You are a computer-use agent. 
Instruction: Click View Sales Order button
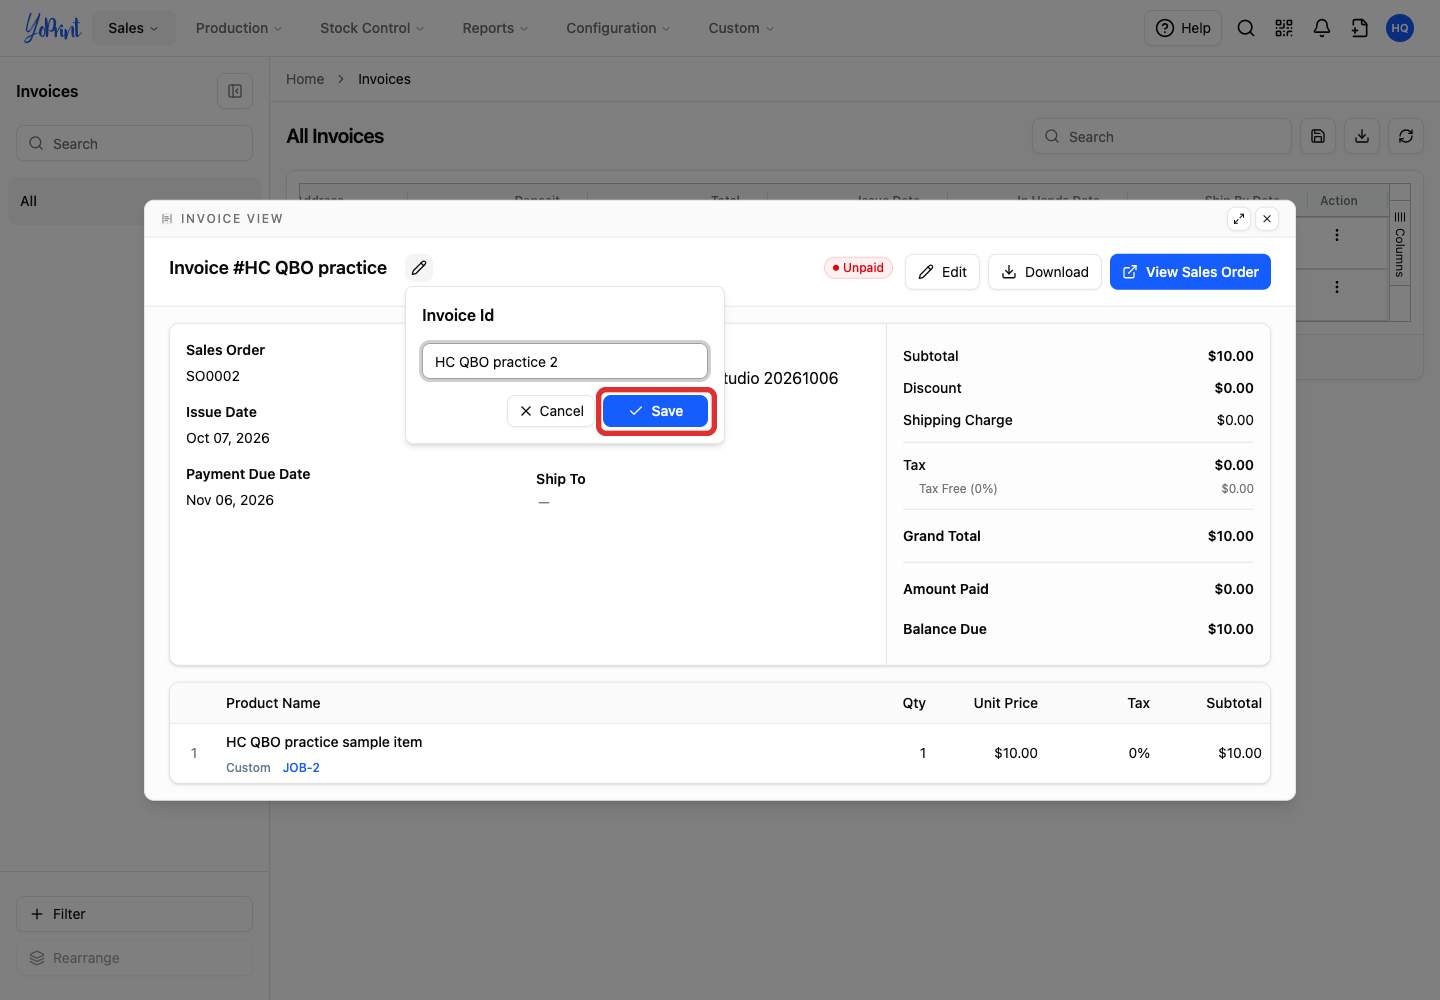point(1190,272)
